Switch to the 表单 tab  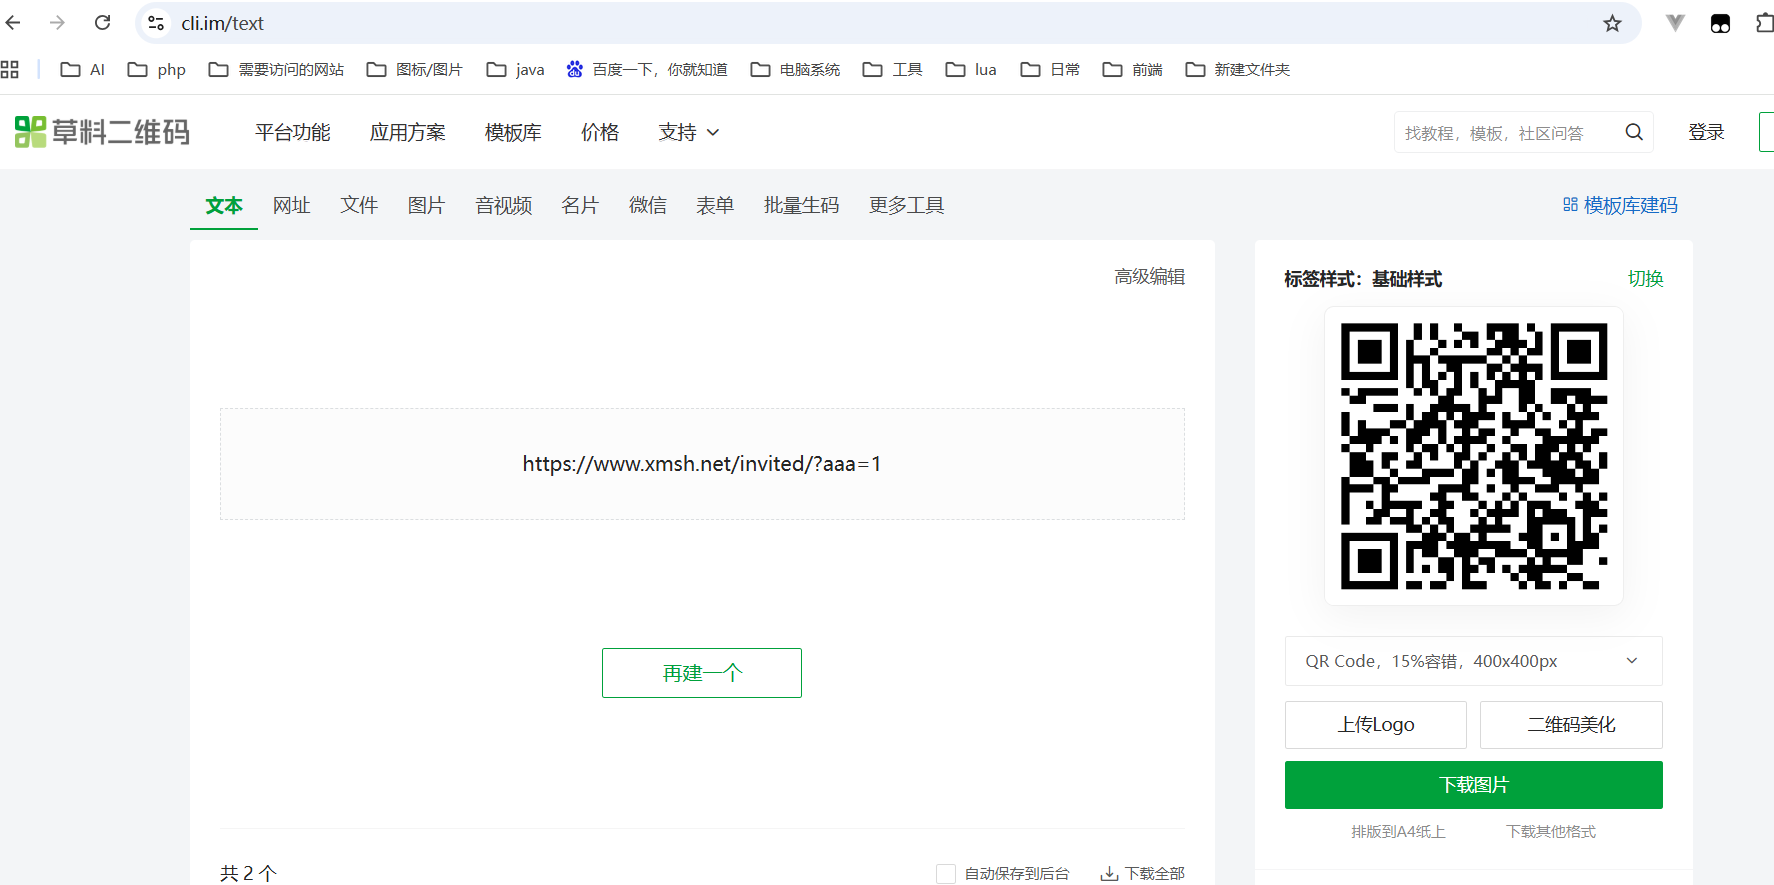715,205
